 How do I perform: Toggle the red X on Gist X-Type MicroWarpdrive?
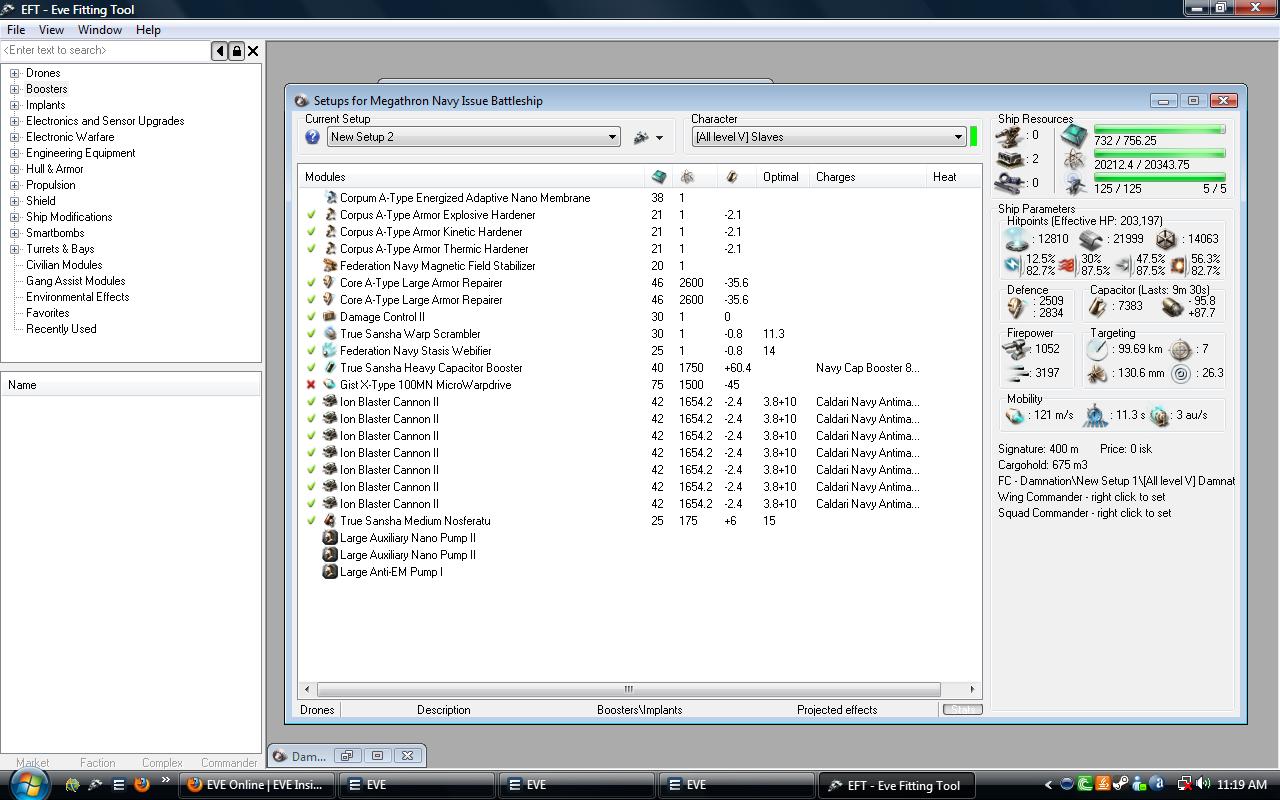(311, 385)
